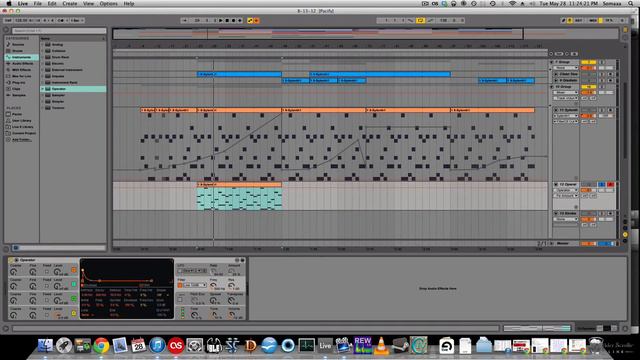This screenshot has height=360, width=640.
Task: Select the Drums category in the browser
Action: (x=18, y=51)
